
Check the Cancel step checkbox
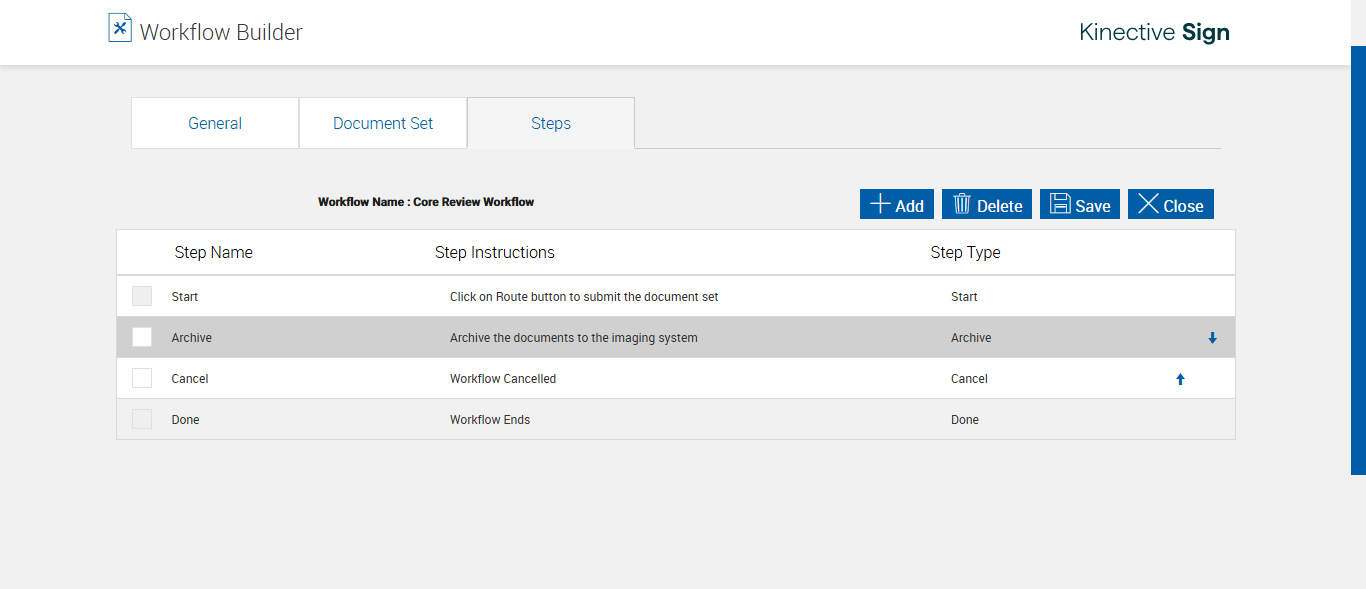point(142,378)
